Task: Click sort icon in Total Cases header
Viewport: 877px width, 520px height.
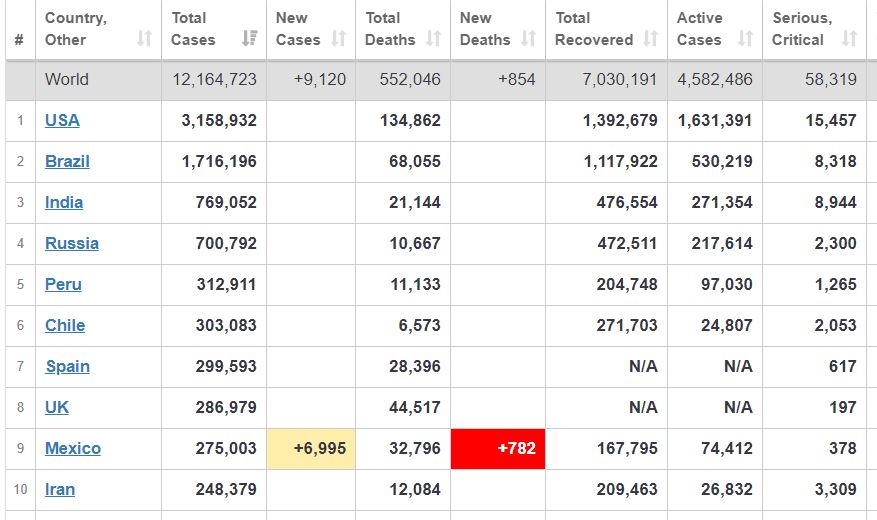Action: coord(249,39)
